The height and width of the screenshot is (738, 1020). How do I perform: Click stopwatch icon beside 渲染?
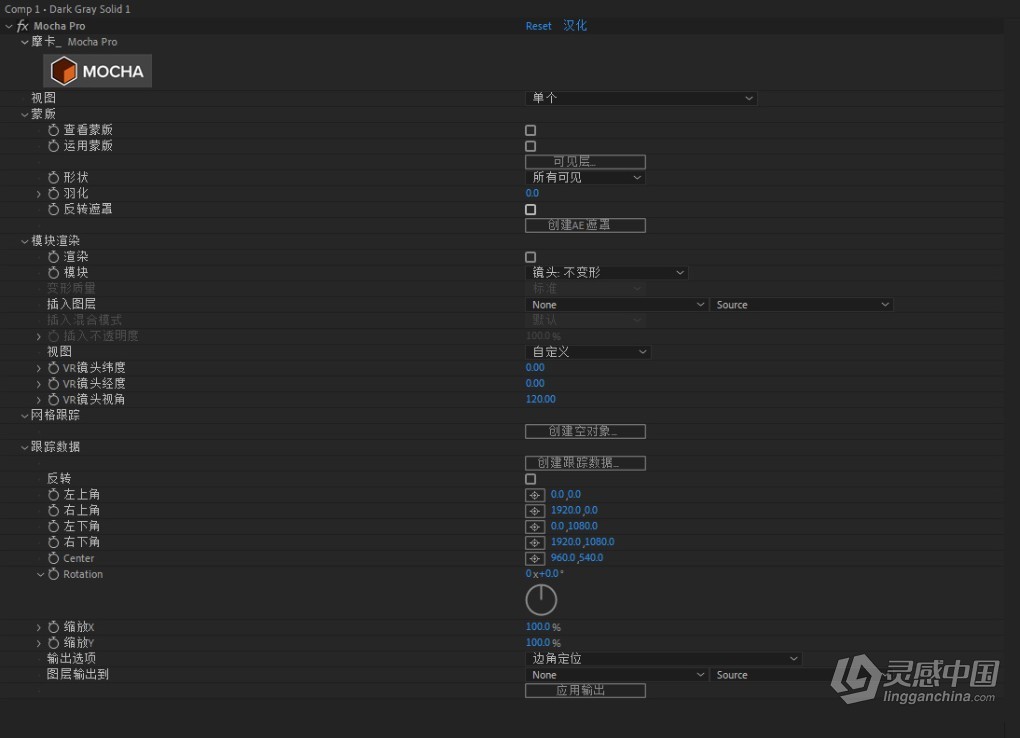(x=53, y=256)
